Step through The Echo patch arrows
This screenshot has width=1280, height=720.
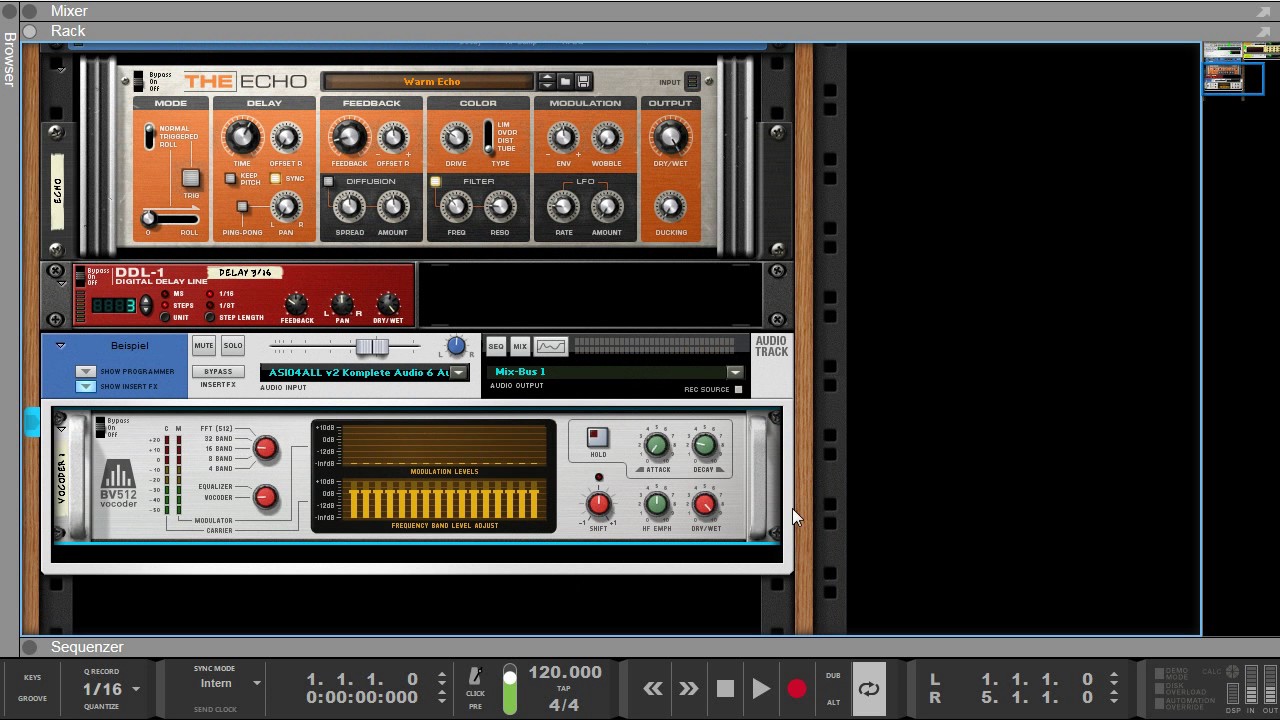point(546,82)
